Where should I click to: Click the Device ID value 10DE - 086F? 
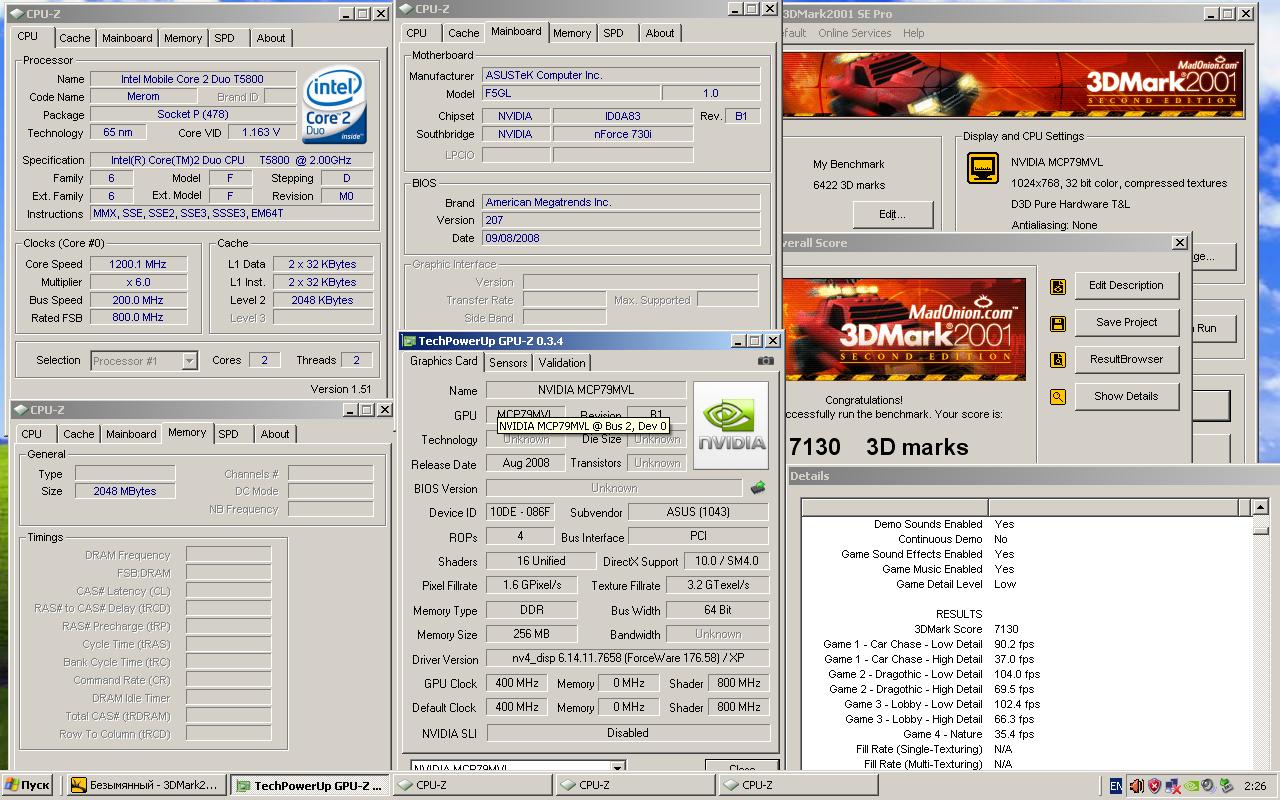520,512
